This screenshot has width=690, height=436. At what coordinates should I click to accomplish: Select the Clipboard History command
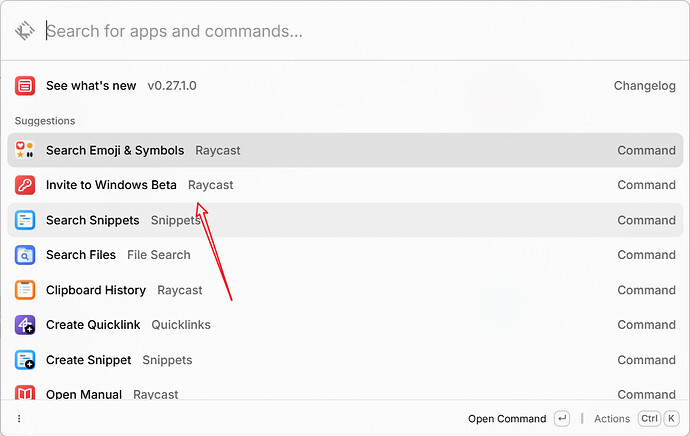tap(345, 290)
